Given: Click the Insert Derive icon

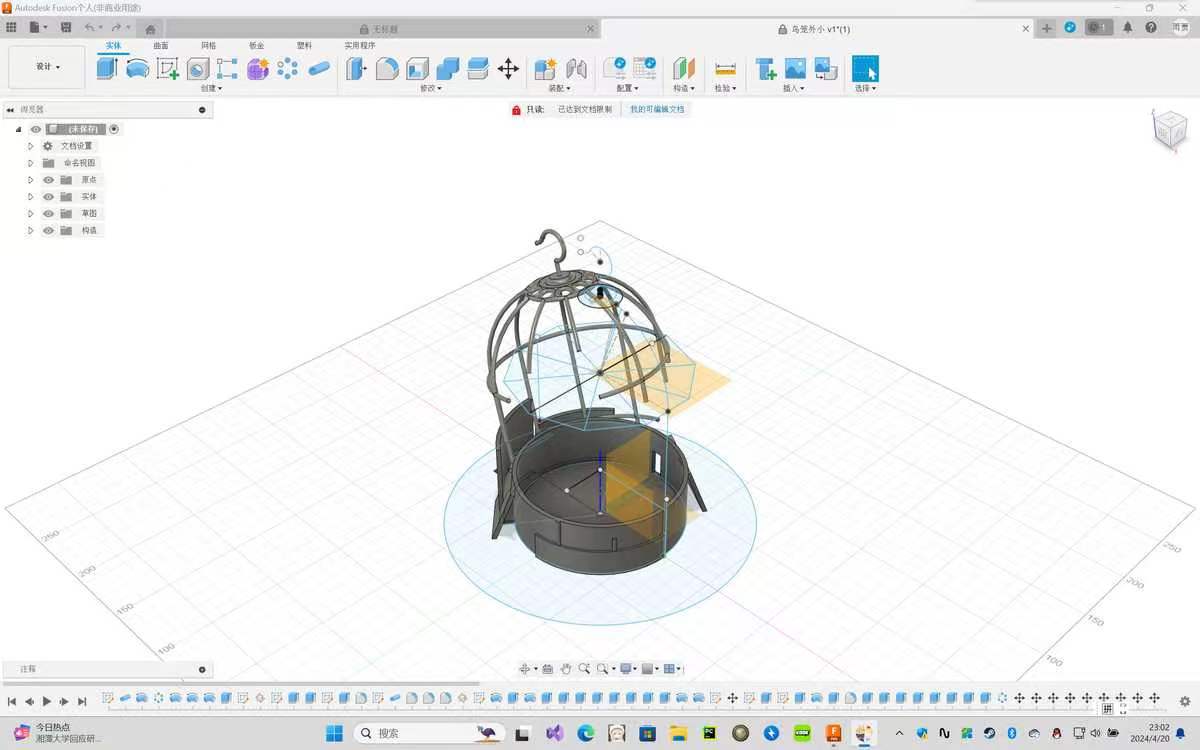Looking at the screenshot, I should click(x=766, y=68).
